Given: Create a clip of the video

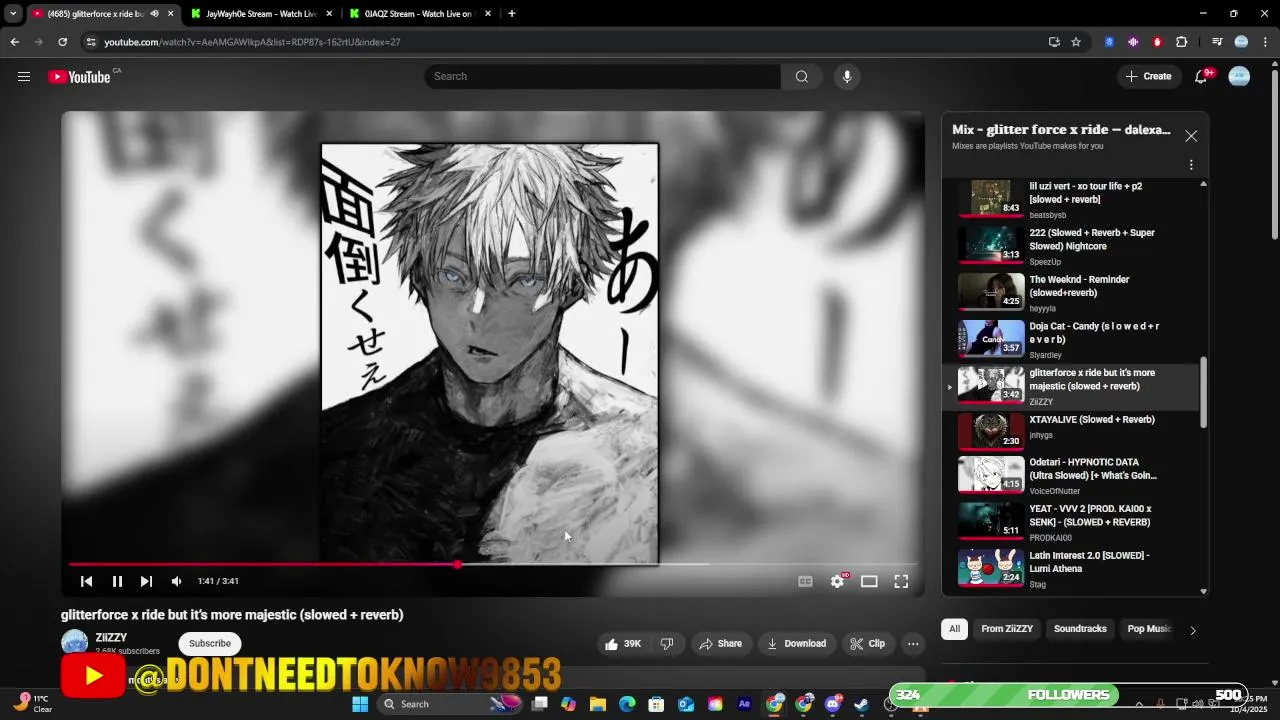Looking at the screenshot, I should [867, 644].
